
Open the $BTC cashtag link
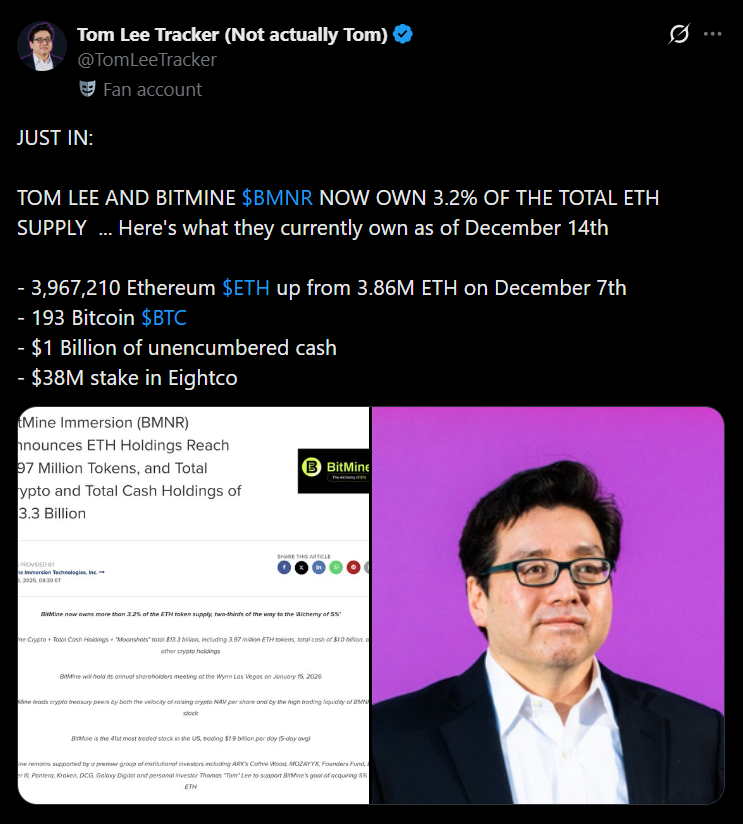coord(164,318)
